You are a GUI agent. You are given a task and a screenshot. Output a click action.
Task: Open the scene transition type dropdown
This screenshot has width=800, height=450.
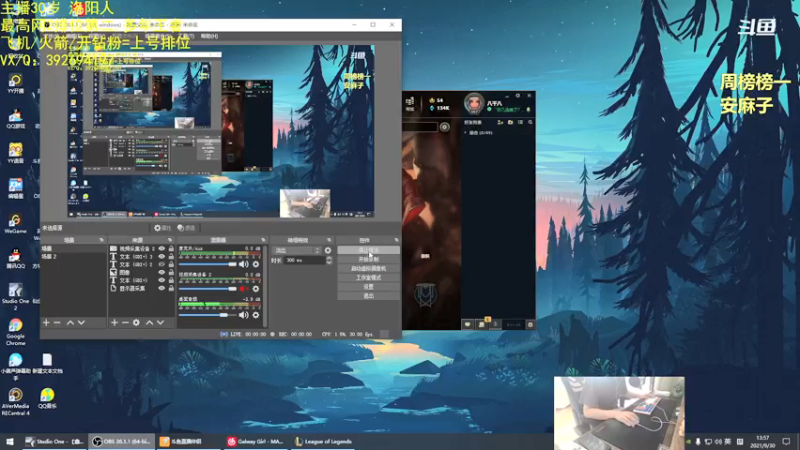click(x=297, y=251)
